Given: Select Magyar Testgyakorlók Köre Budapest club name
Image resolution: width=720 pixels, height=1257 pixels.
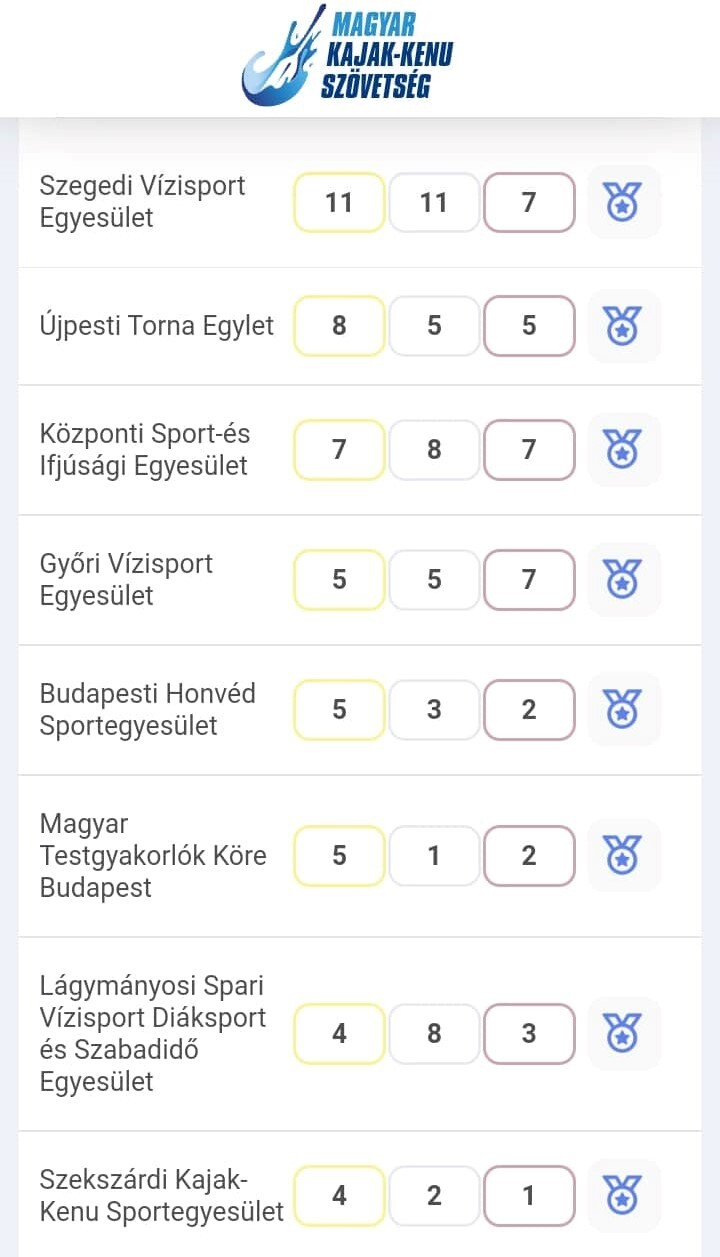Looking at the screenshot, I should 152,856.
